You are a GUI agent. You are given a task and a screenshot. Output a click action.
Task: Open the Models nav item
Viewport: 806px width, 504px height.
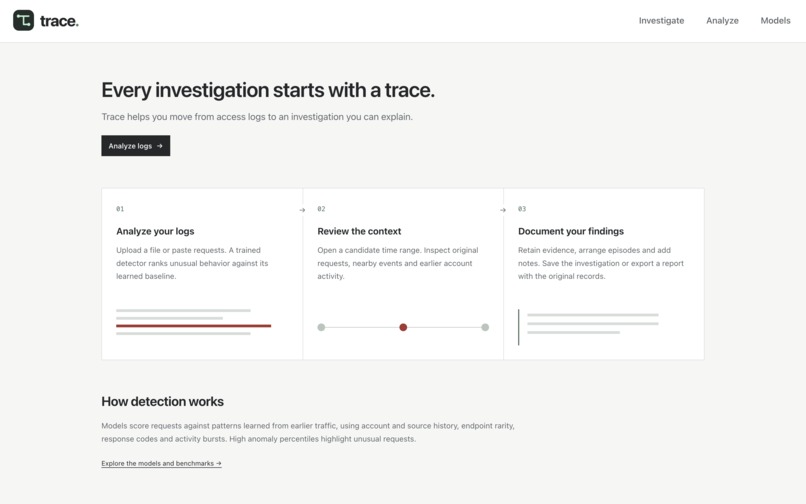775,21
